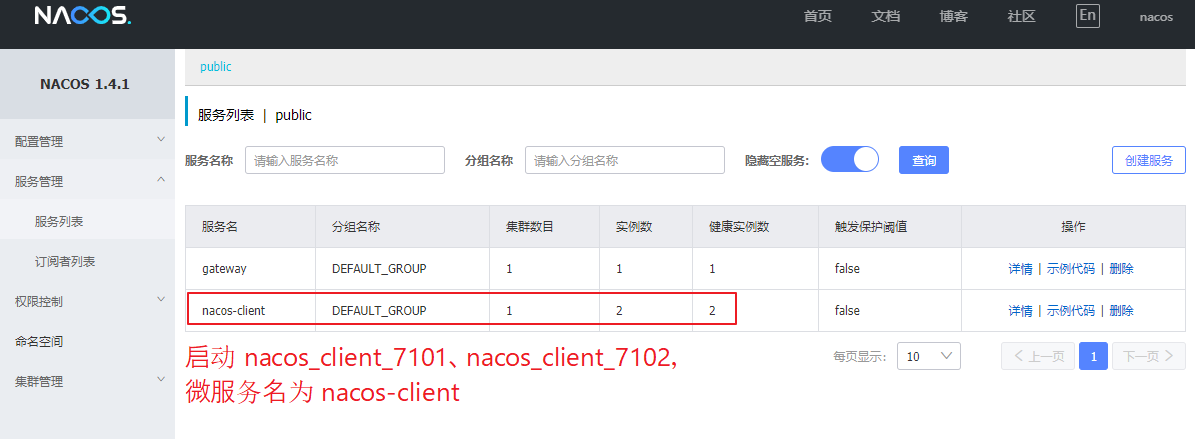The image size is (1195, 439).
Task: Click the NACOS 1.4.1 version label
Action: pyautogui.click(x=85, y=85)
